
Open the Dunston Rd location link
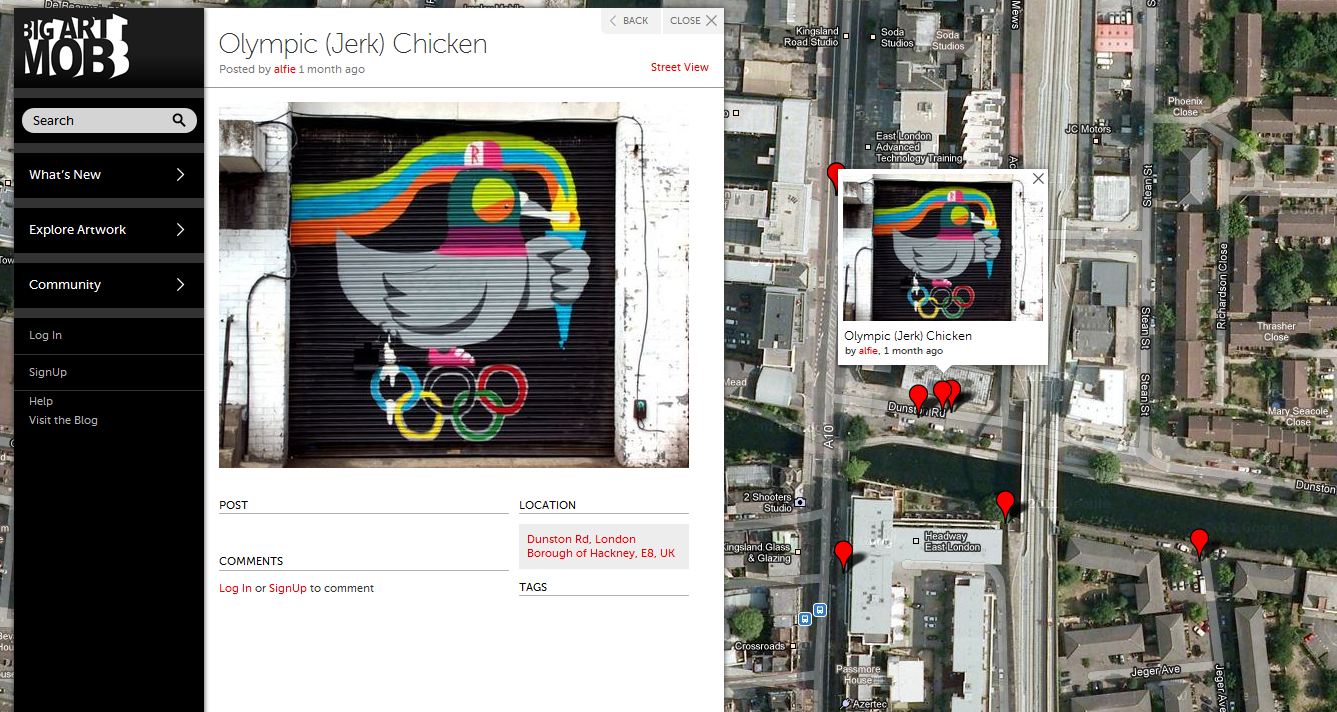coord(601,546)
